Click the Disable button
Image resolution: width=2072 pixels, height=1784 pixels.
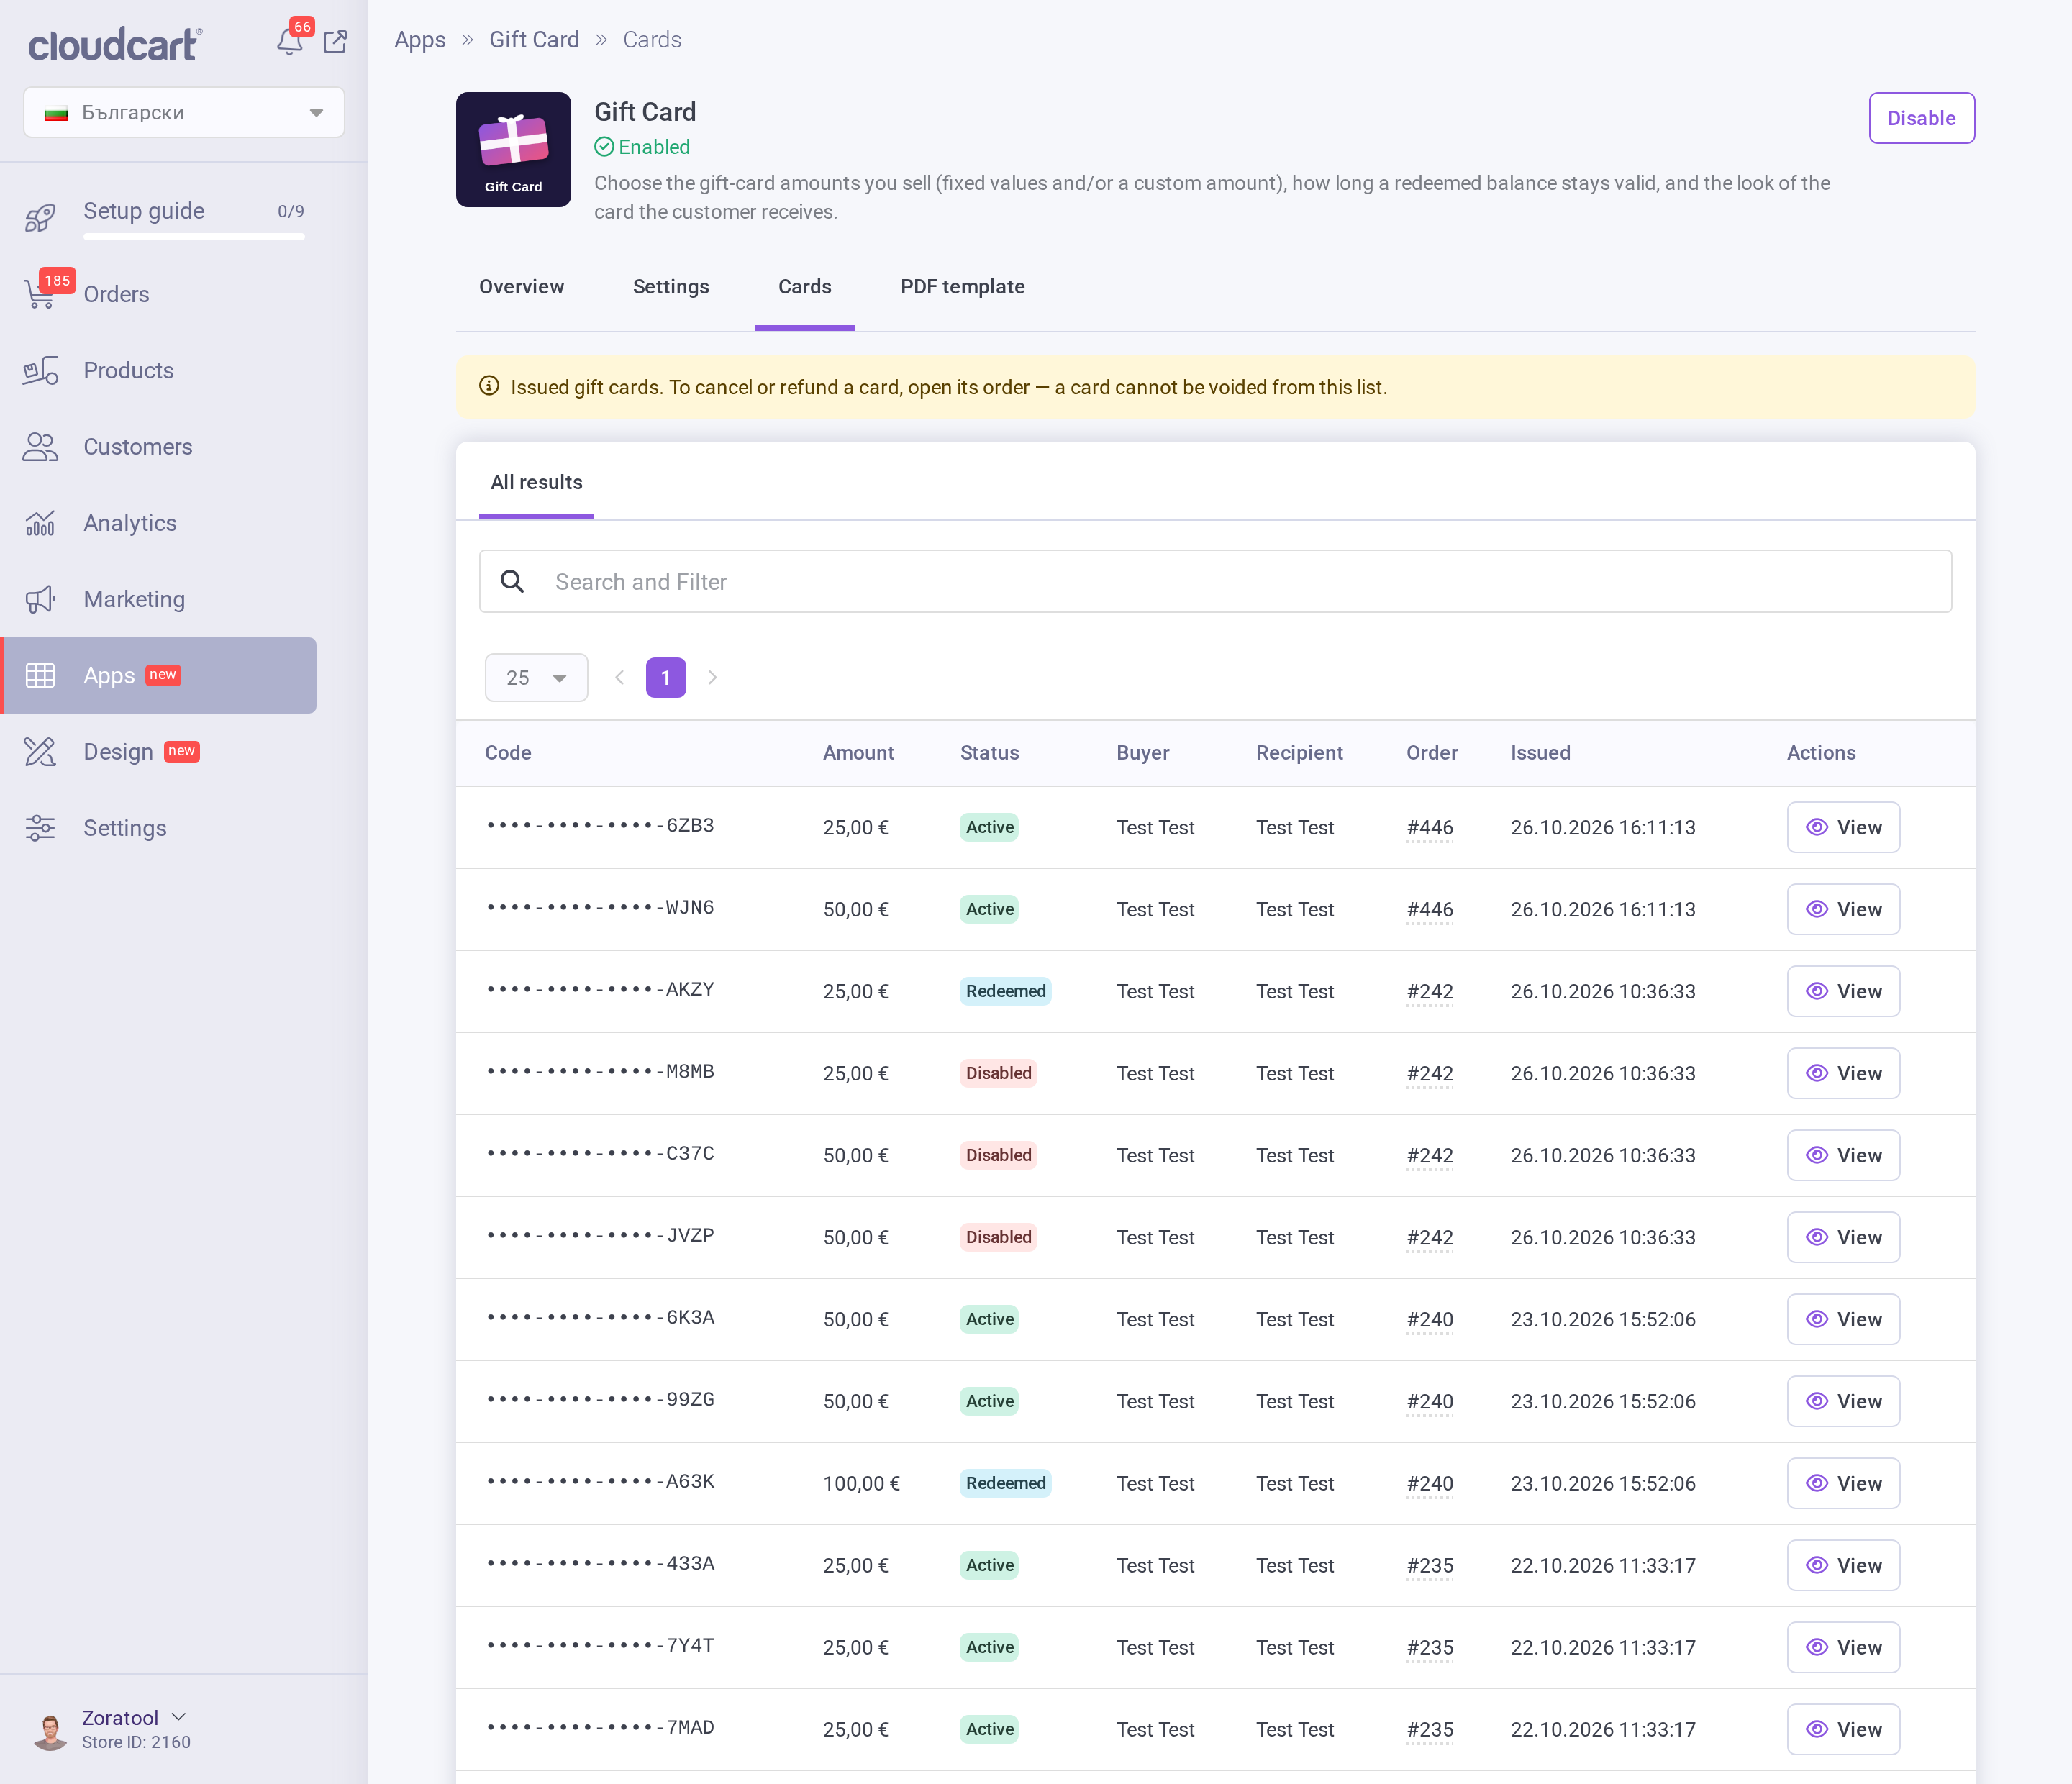coord(1921,118)
